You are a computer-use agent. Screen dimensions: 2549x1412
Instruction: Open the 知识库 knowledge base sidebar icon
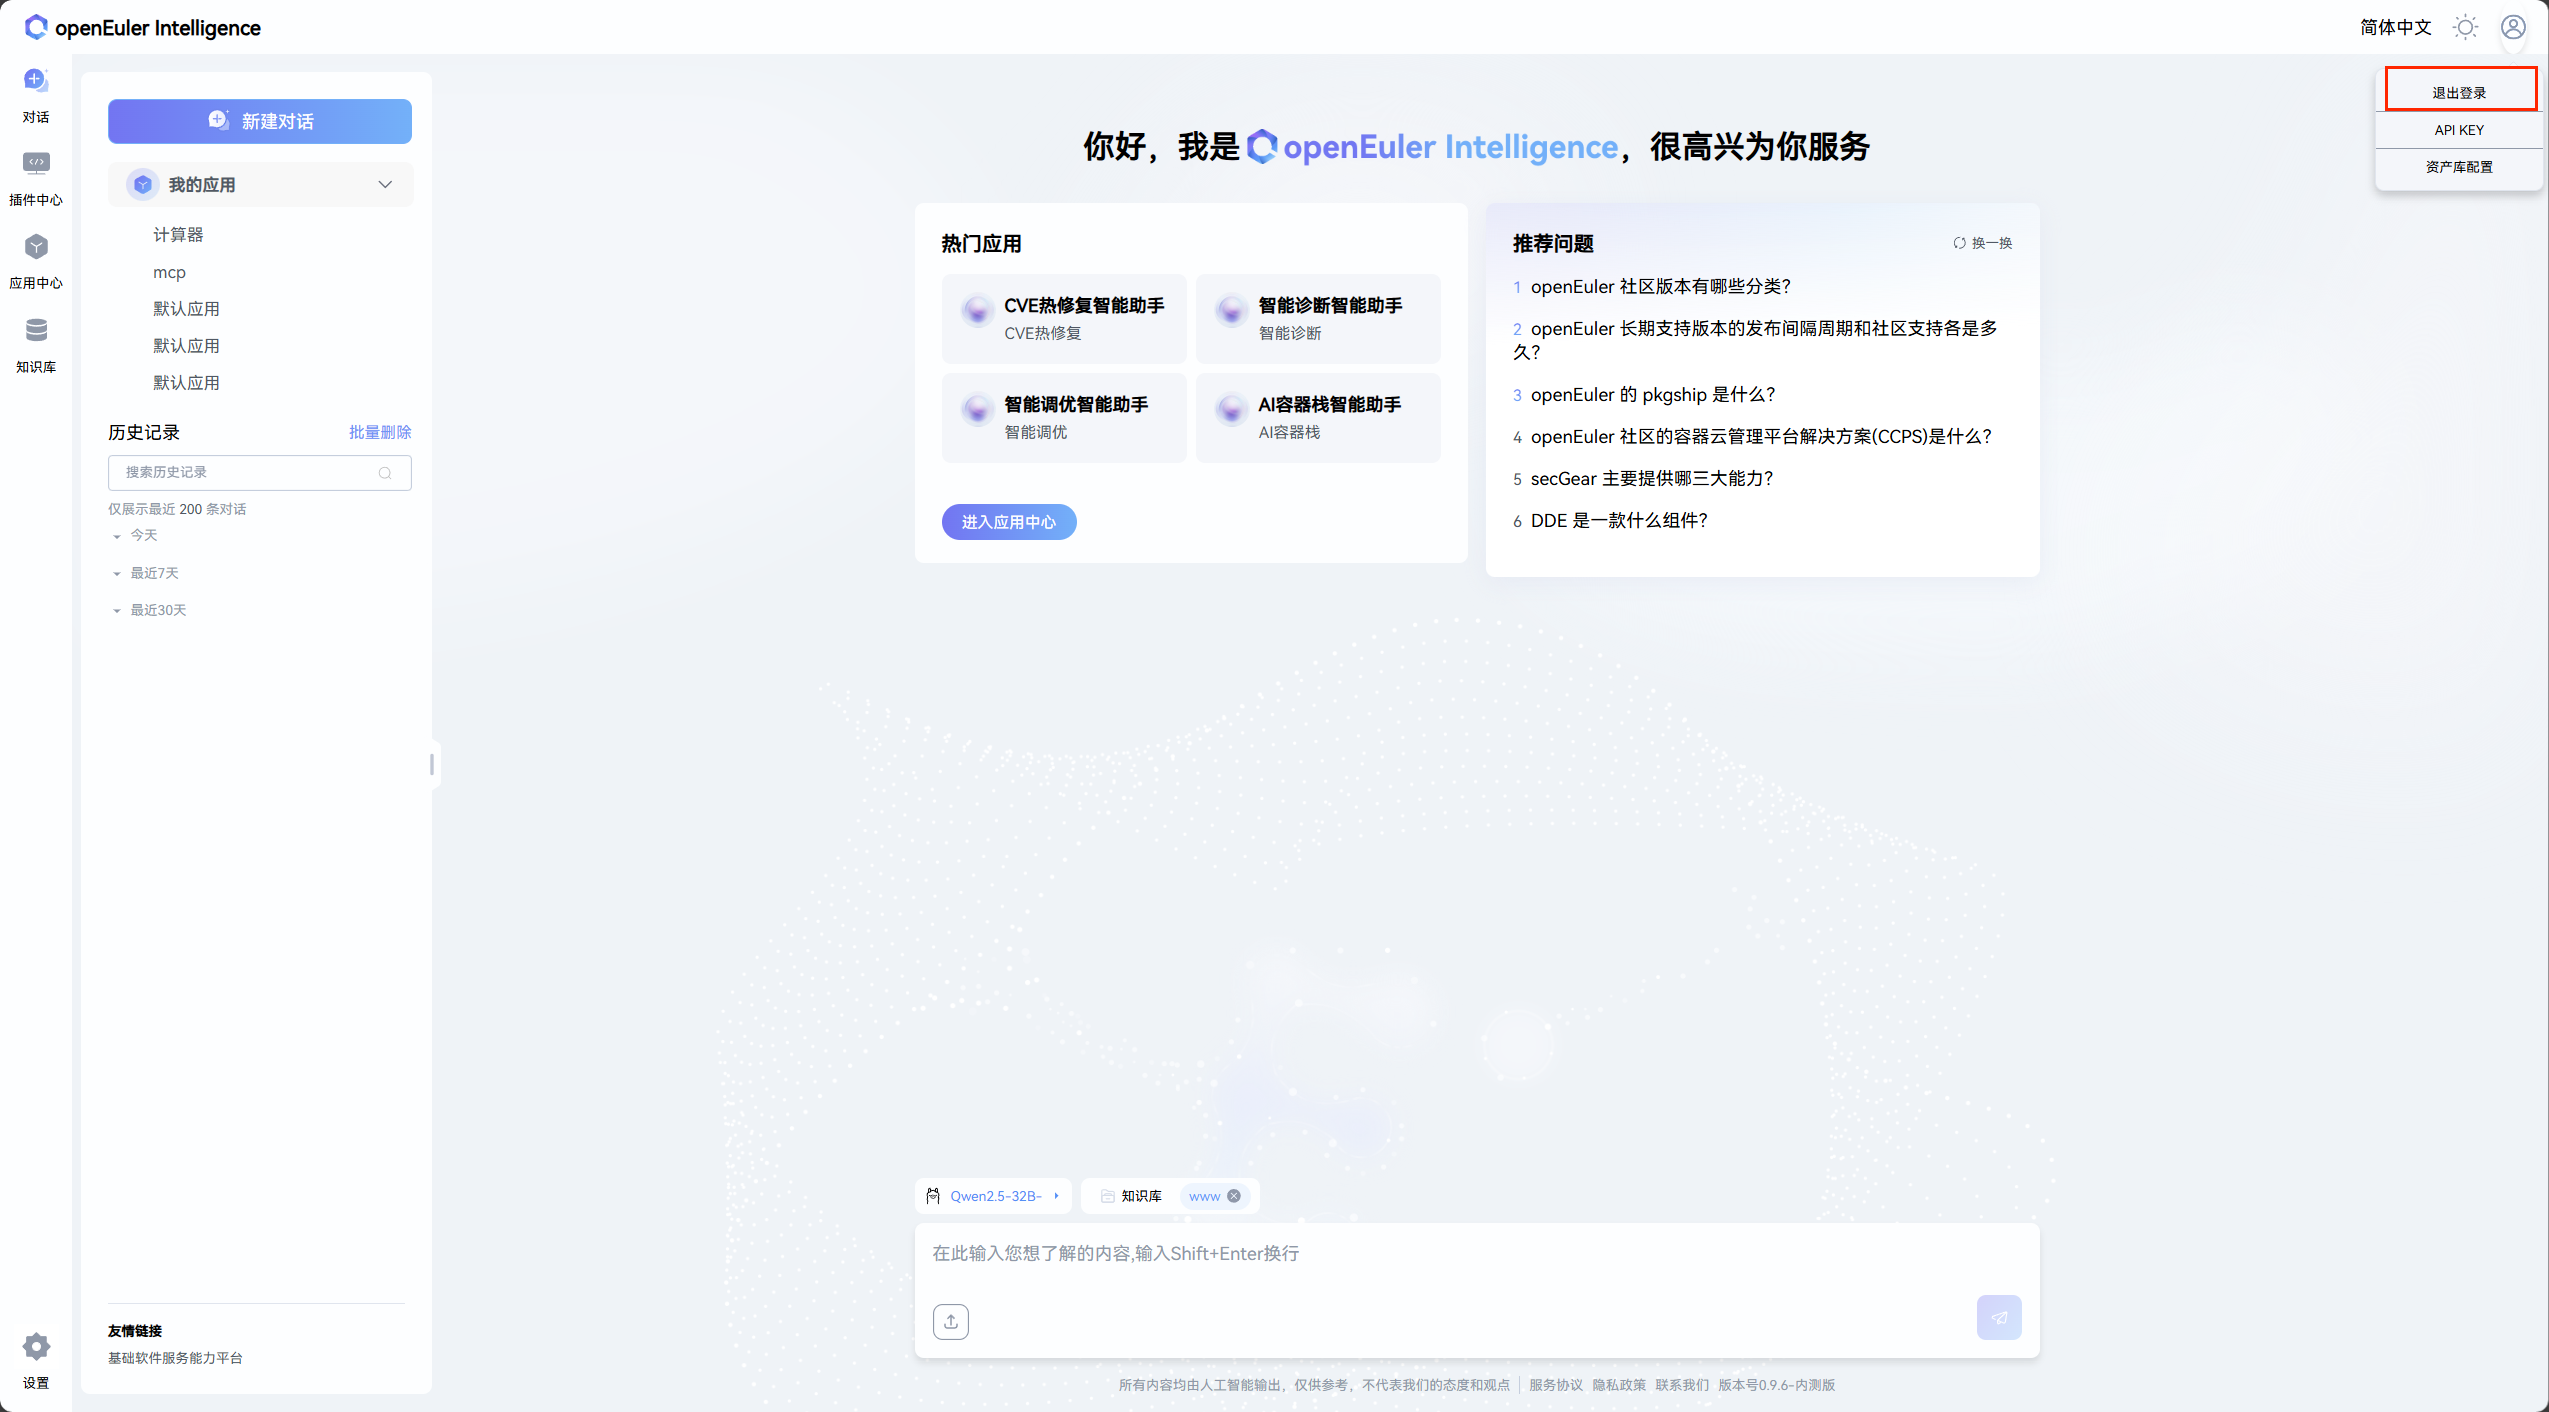point(36,331)
